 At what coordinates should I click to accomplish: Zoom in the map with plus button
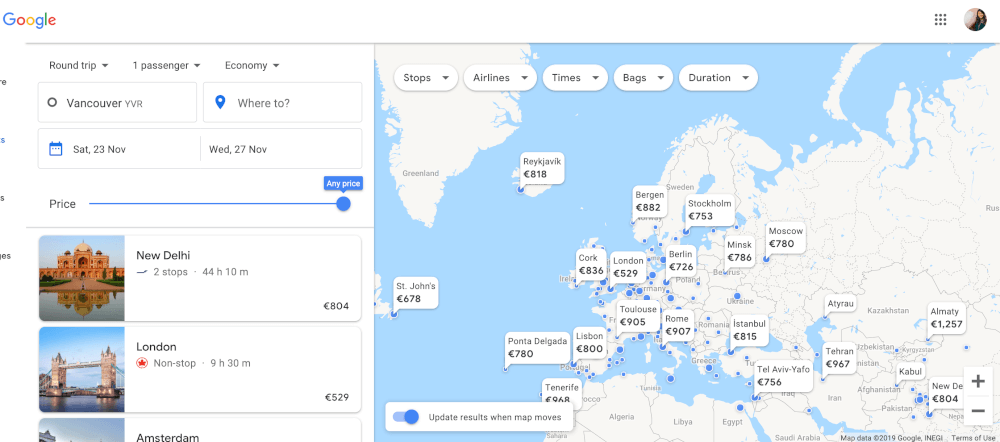pos(978,381)
